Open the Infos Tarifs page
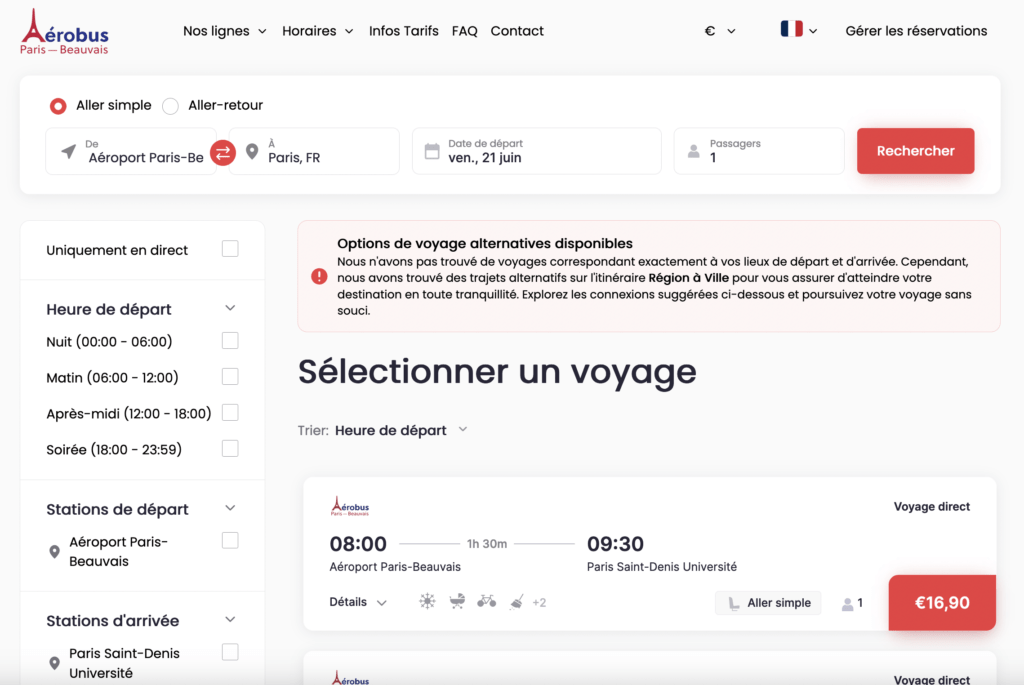This screenshot has width=1024, height=685. tap(404, 31)
